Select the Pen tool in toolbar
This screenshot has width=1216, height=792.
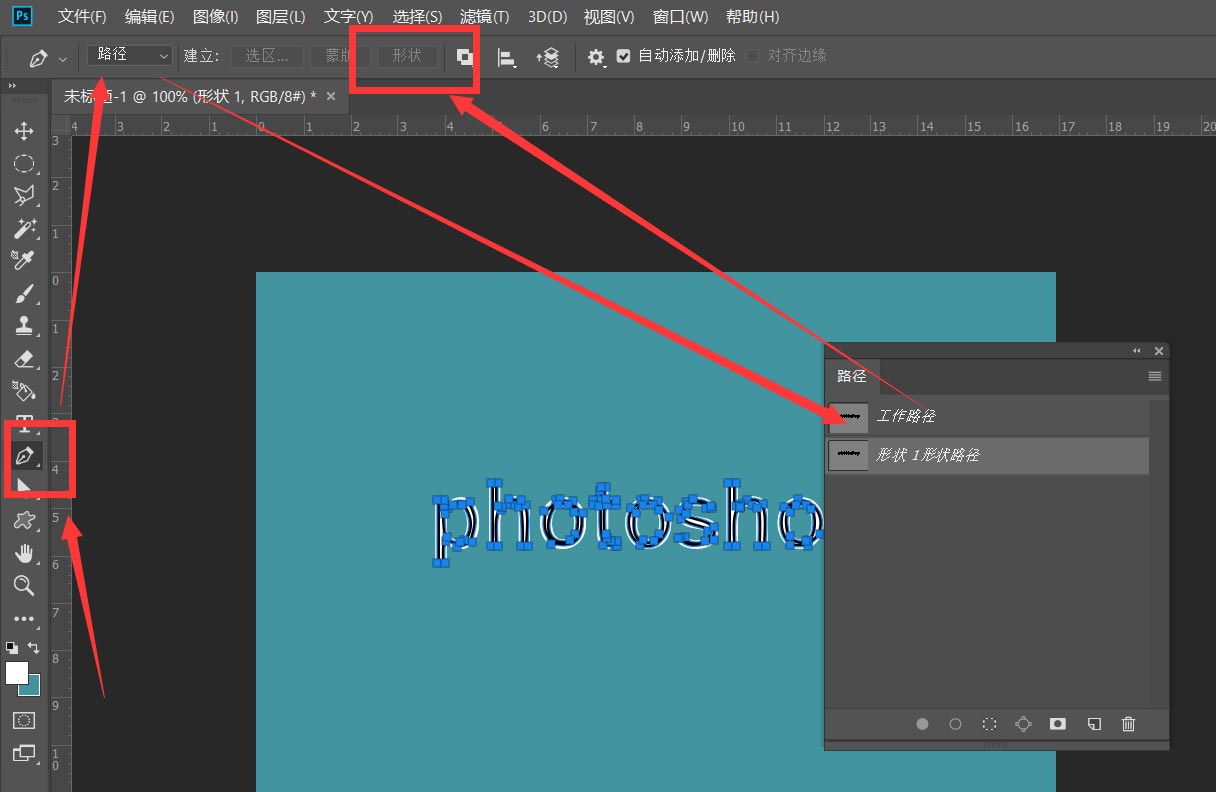click(24, 457)
